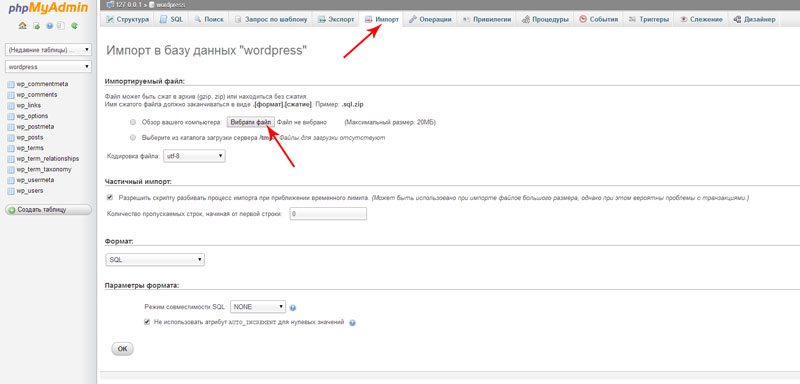Open the 'Процедуры' tab

(545, 19)
